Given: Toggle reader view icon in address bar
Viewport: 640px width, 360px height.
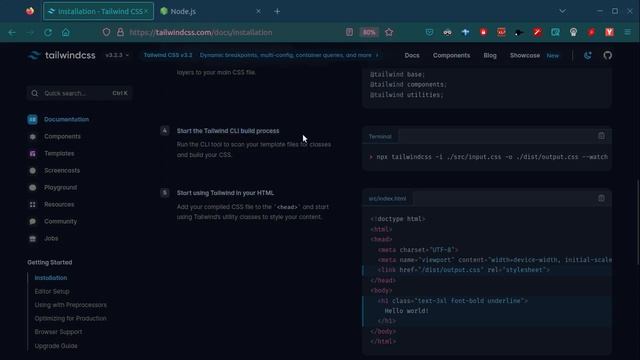Looking at the screenshot, I should tap(349, 32).
